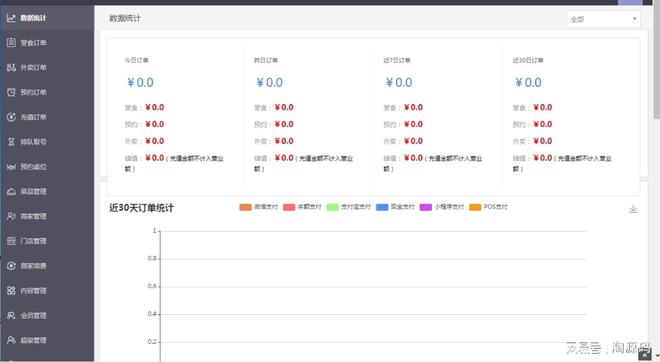Image resolution: width=660 pixels, height=362 pixels.
Task: Click the 预约 amount in 昨日订单 card
Action: point(284,124)
